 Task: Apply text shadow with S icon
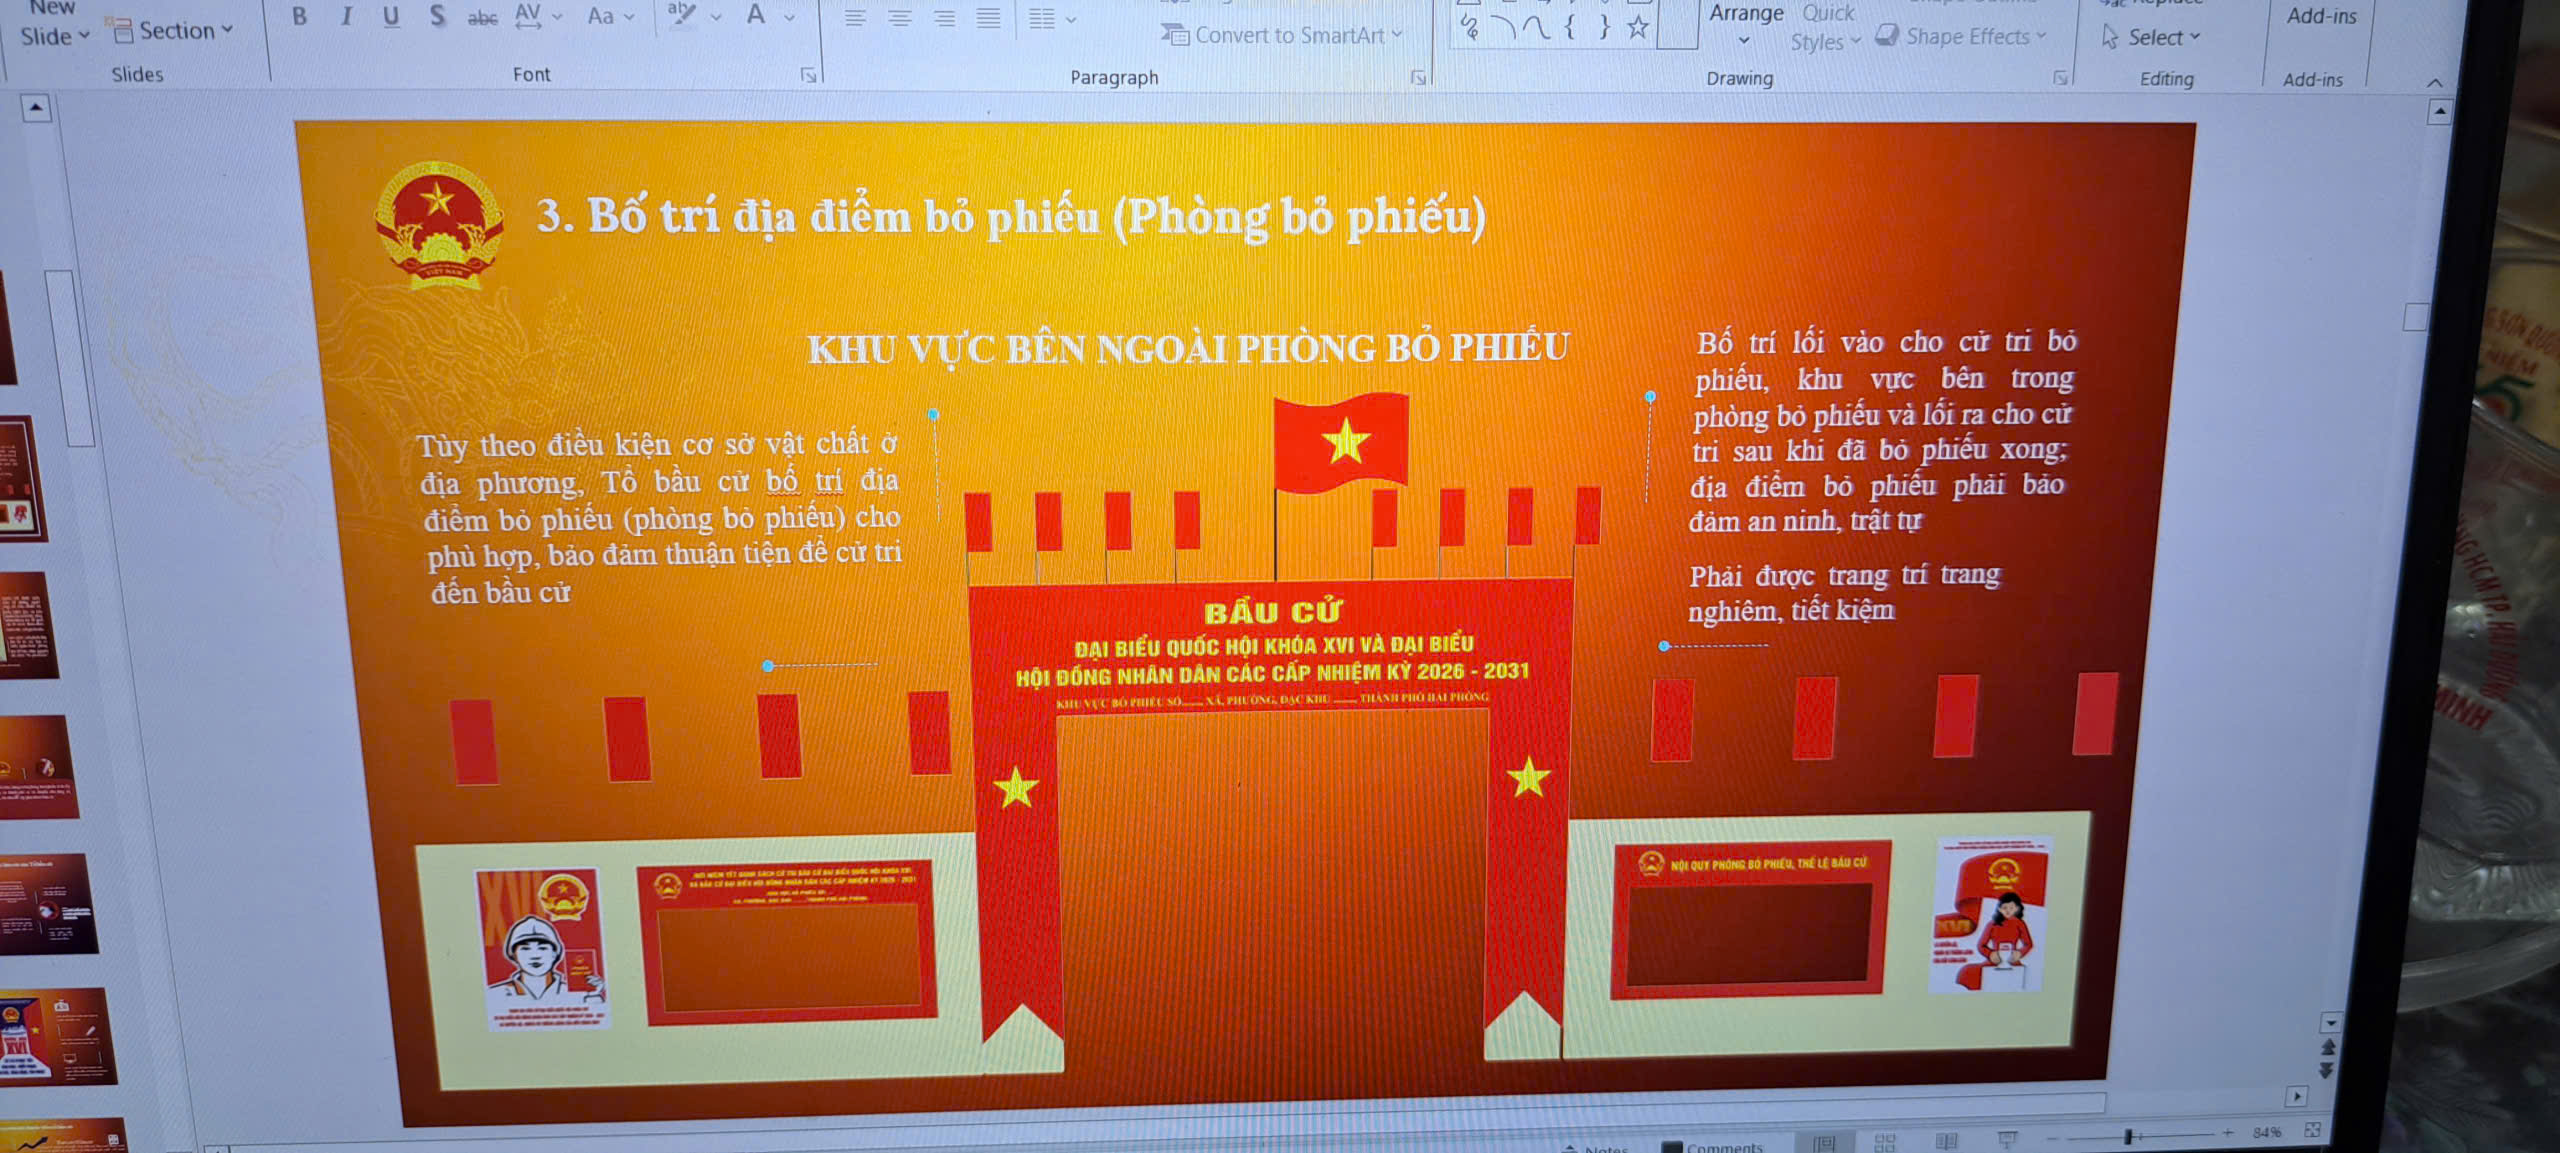[437, 16]
